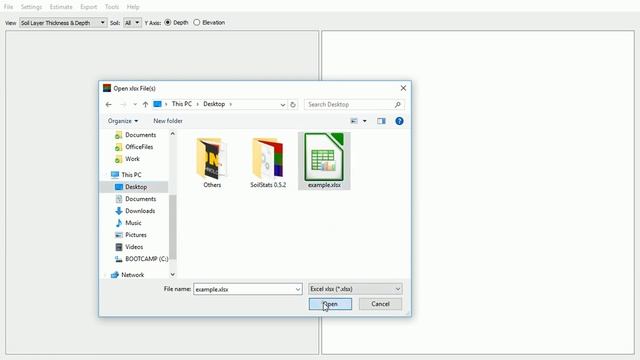Viewport: 640px width, 360px height.
Task: Click the Cancel button
Action: pyautogui.click(x=380, y=304)
